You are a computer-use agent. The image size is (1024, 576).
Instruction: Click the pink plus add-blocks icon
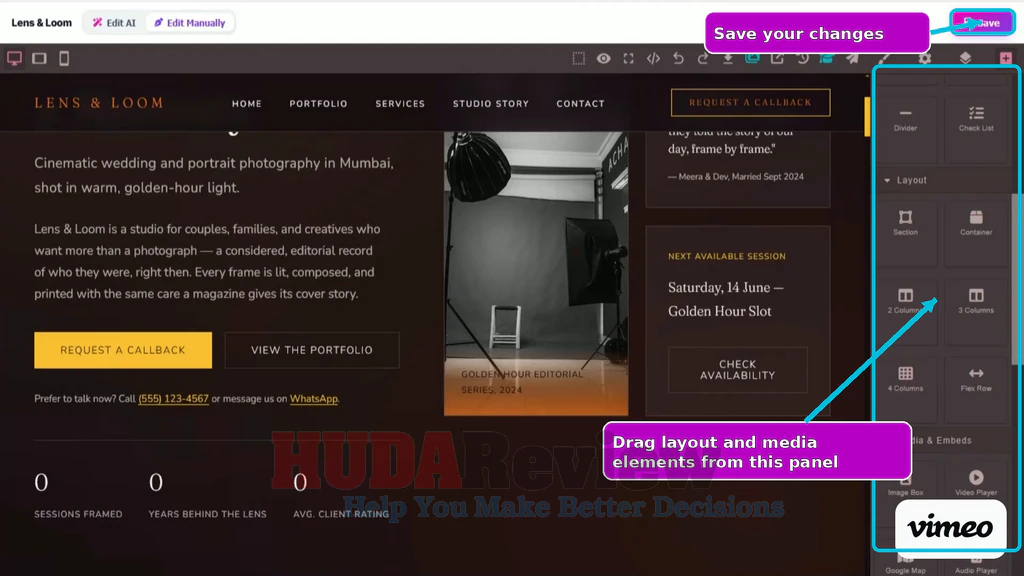[1006, 59]
